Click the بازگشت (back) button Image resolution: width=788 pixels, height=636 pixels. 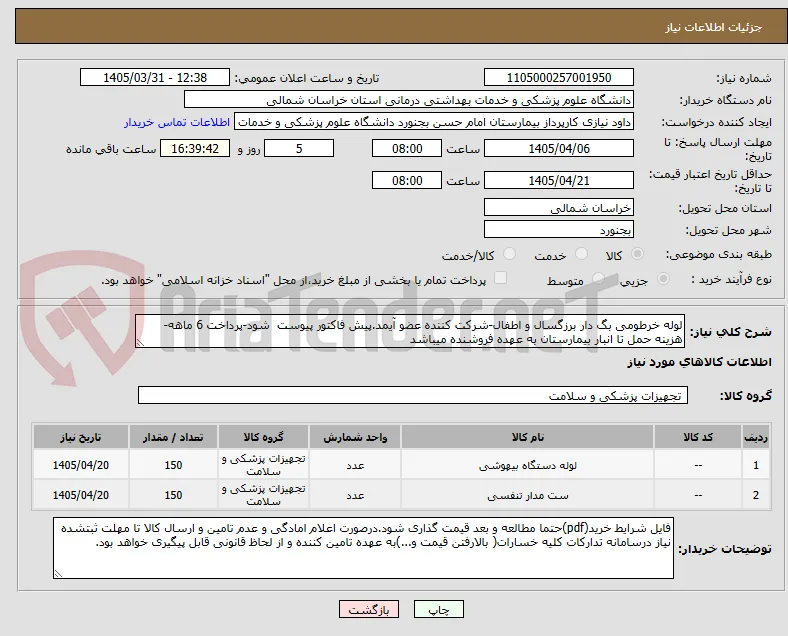click(x=369, y=609)
